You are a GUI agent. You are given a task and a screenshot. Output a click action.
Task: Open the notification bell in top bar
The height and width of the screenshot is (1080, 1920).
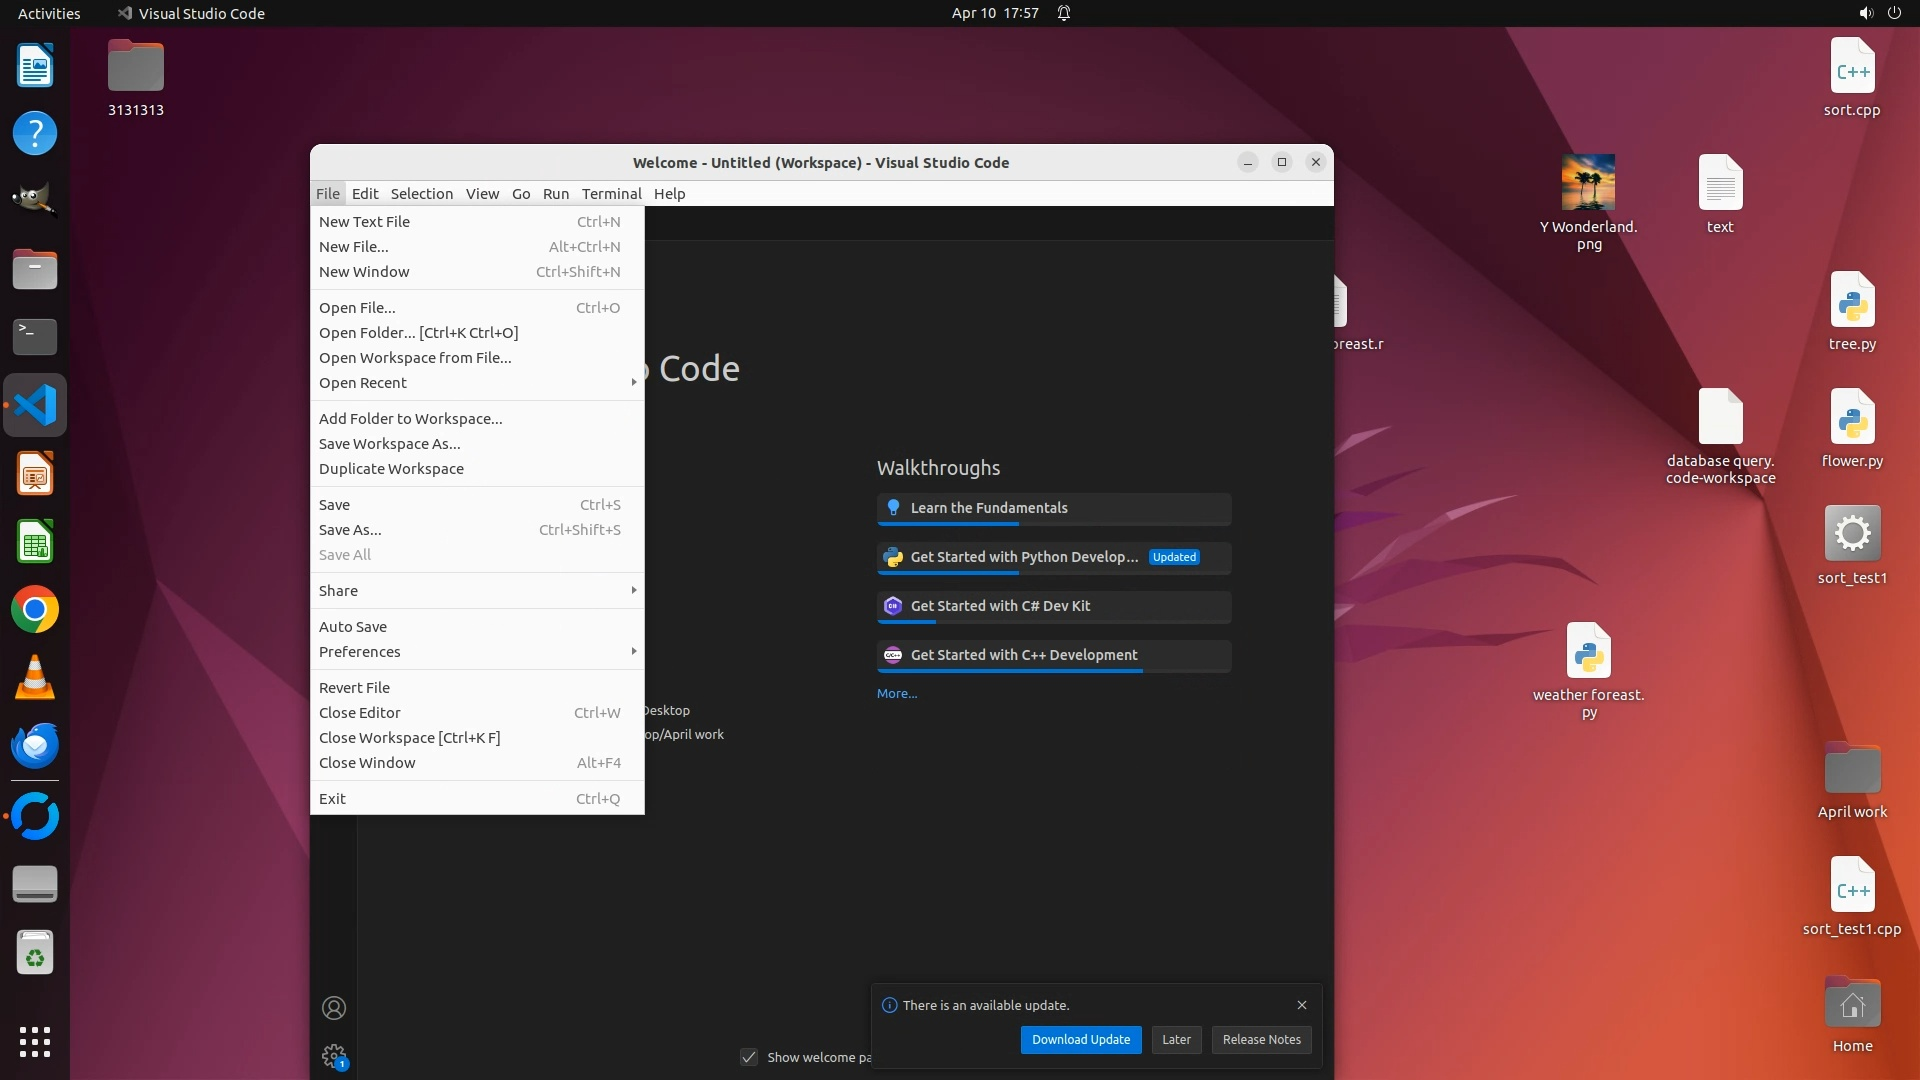(1064, 13)
